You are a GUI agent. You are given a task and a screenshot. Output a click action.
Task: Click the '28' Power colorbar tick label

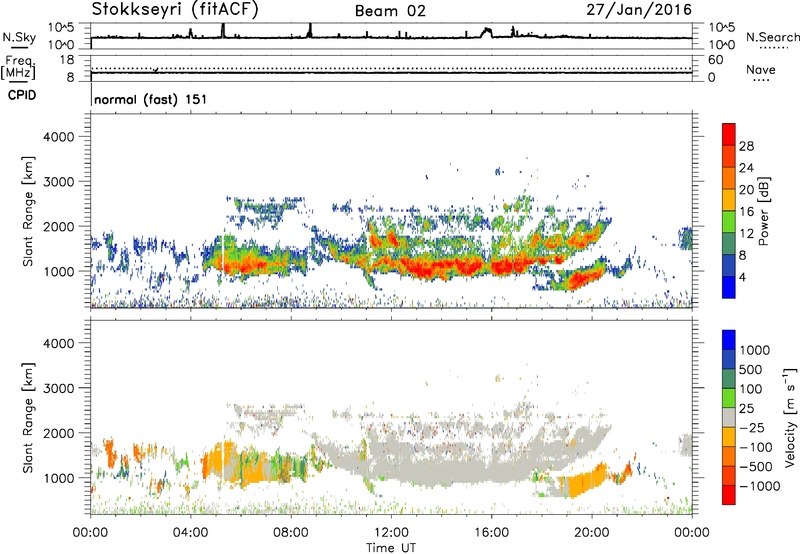pyautogui.click(x=746, y=146)
